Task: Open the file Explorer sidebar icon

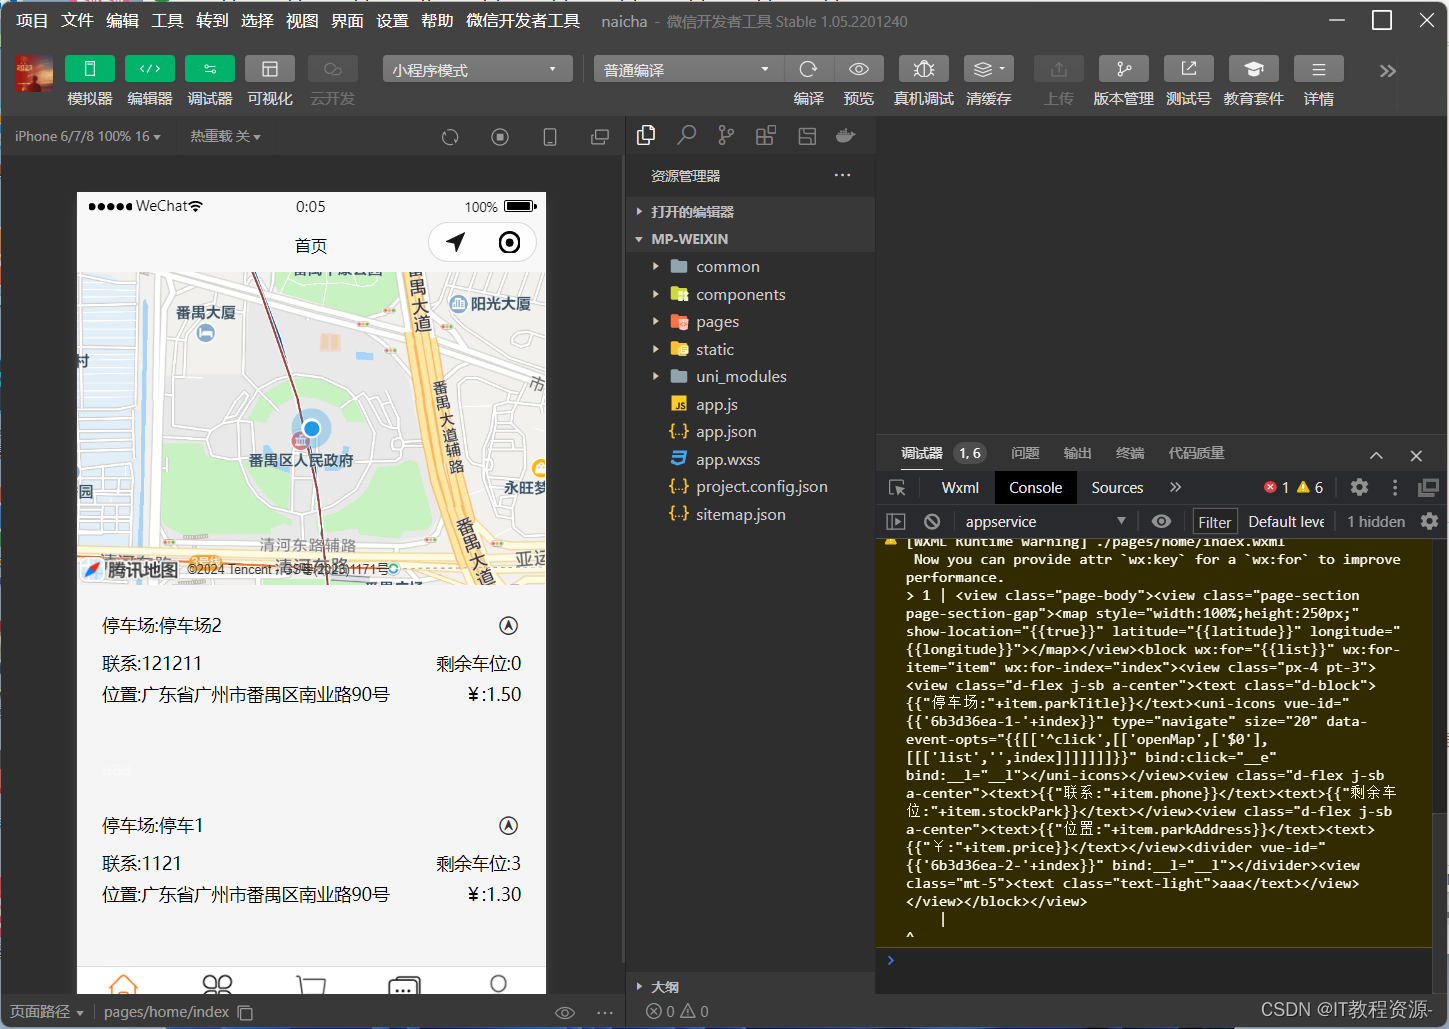Action: click(x=646, y=135)
